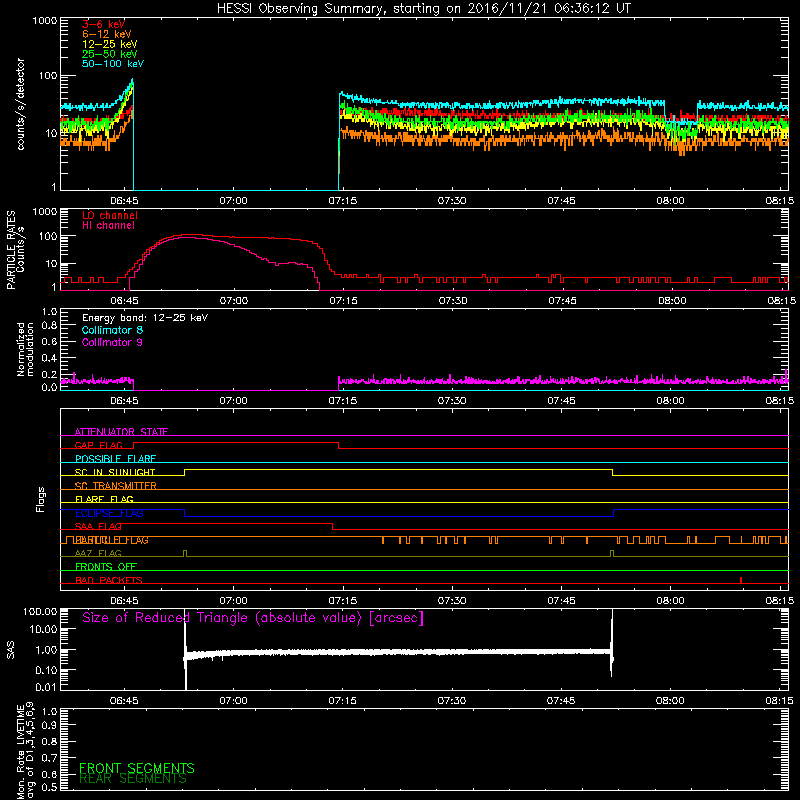Select the "GAP FLAG" label

(98, 445)
